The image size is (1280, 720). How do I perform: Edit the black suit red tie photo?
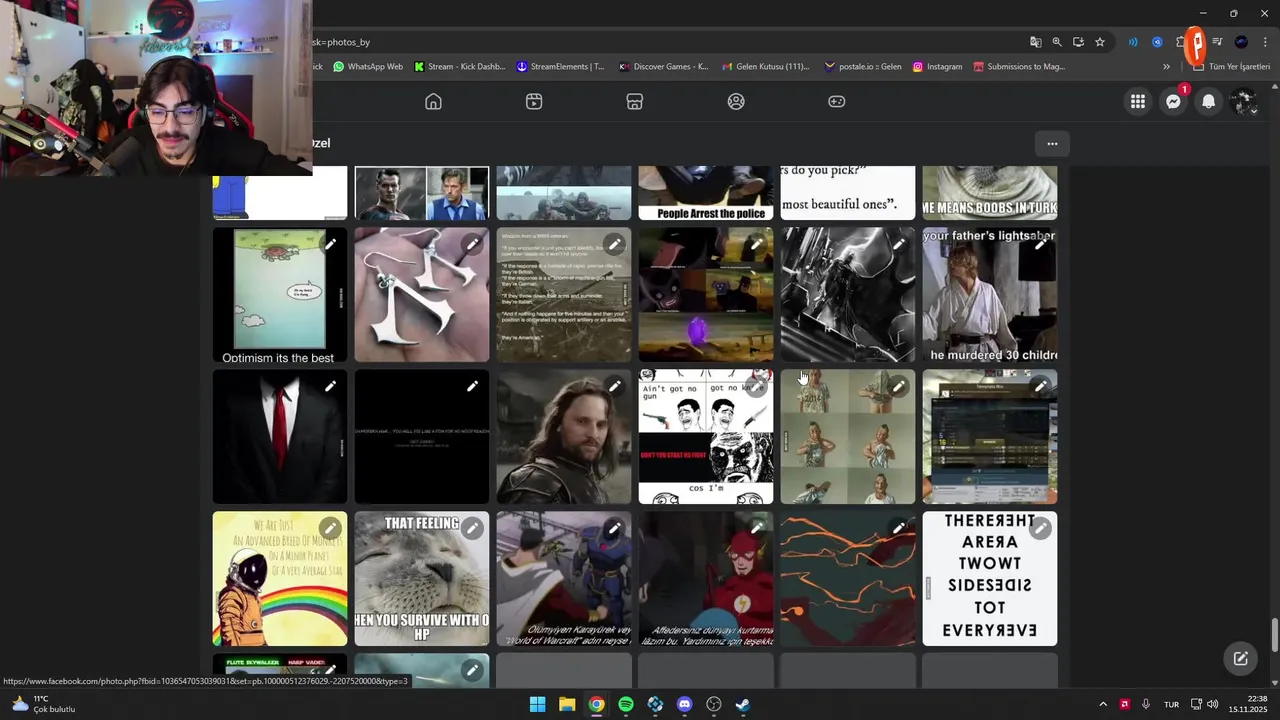330,386
